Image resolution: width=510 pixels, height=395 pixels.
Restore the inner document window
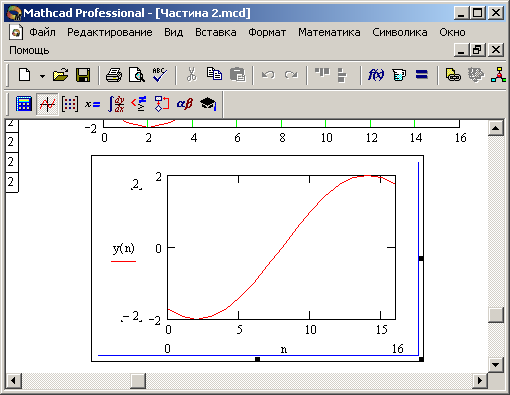tap(477, 50)
